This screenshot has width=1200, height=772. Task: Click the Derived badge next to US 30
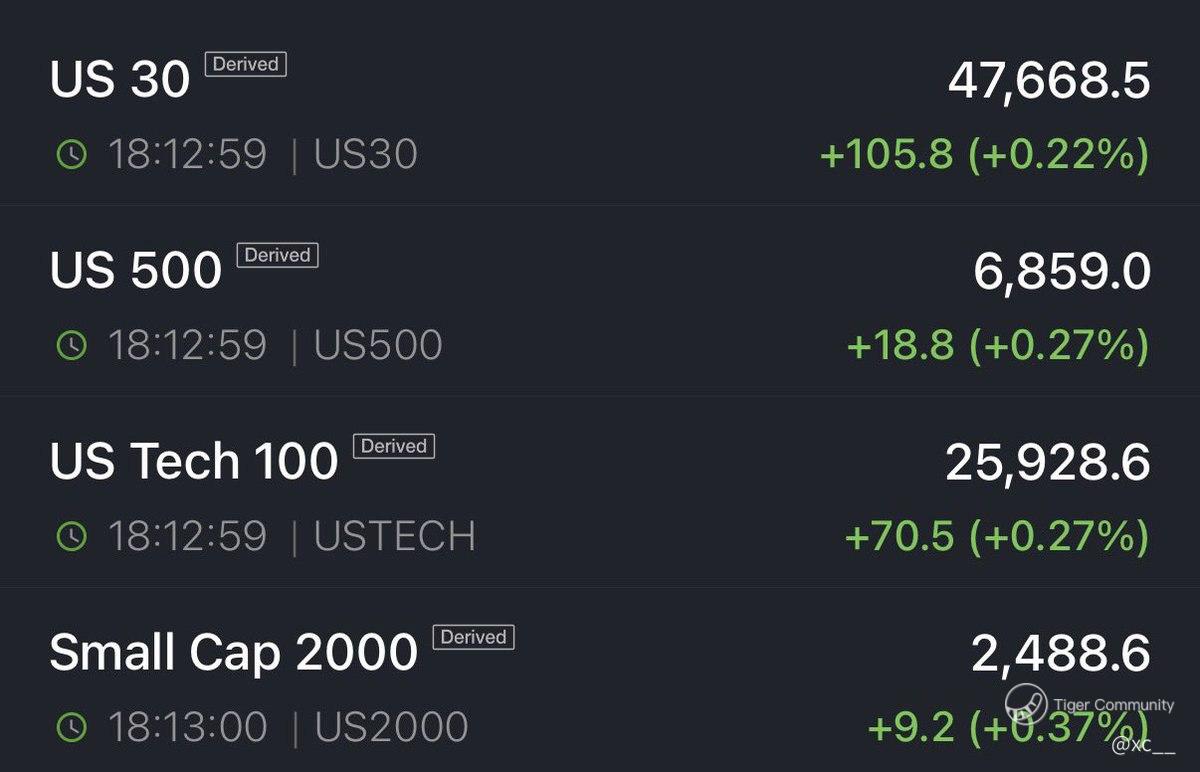(x=246, y=64)
